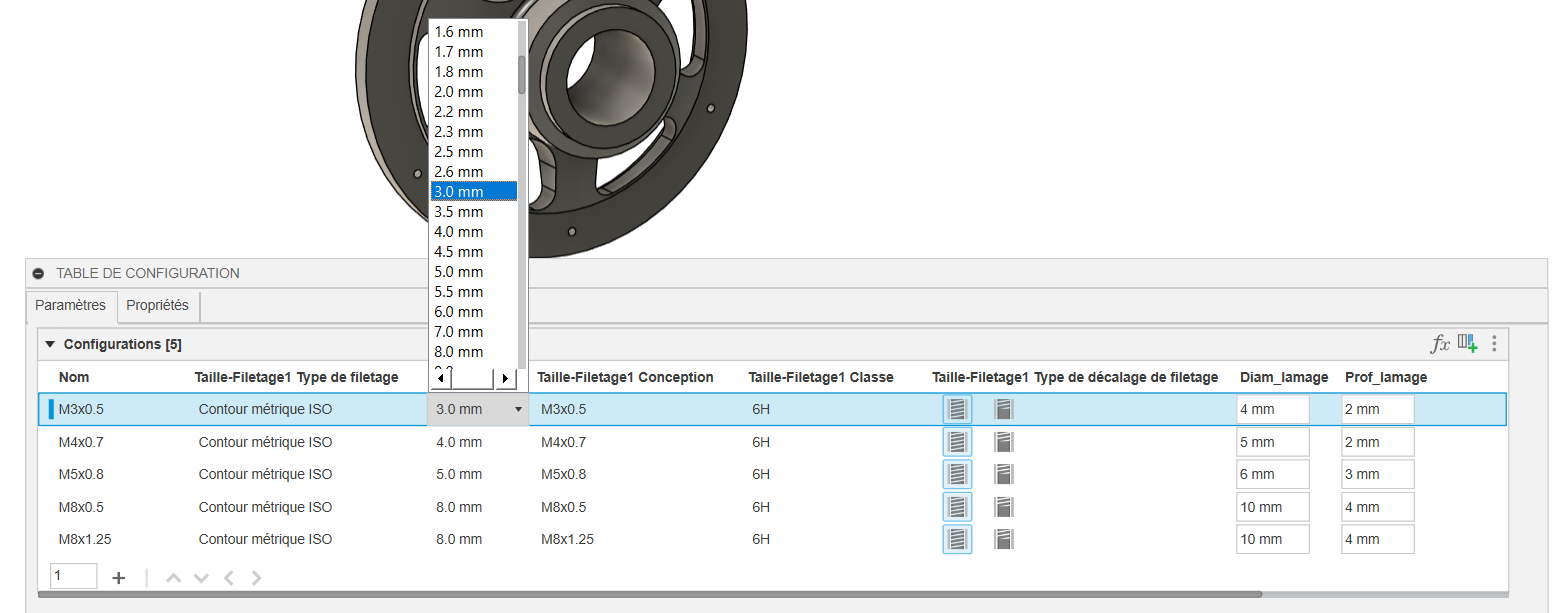Viewport: 1559px width, 613px height.
Task: Switch to the Propriétés tab
Action: tap(158, 305)
